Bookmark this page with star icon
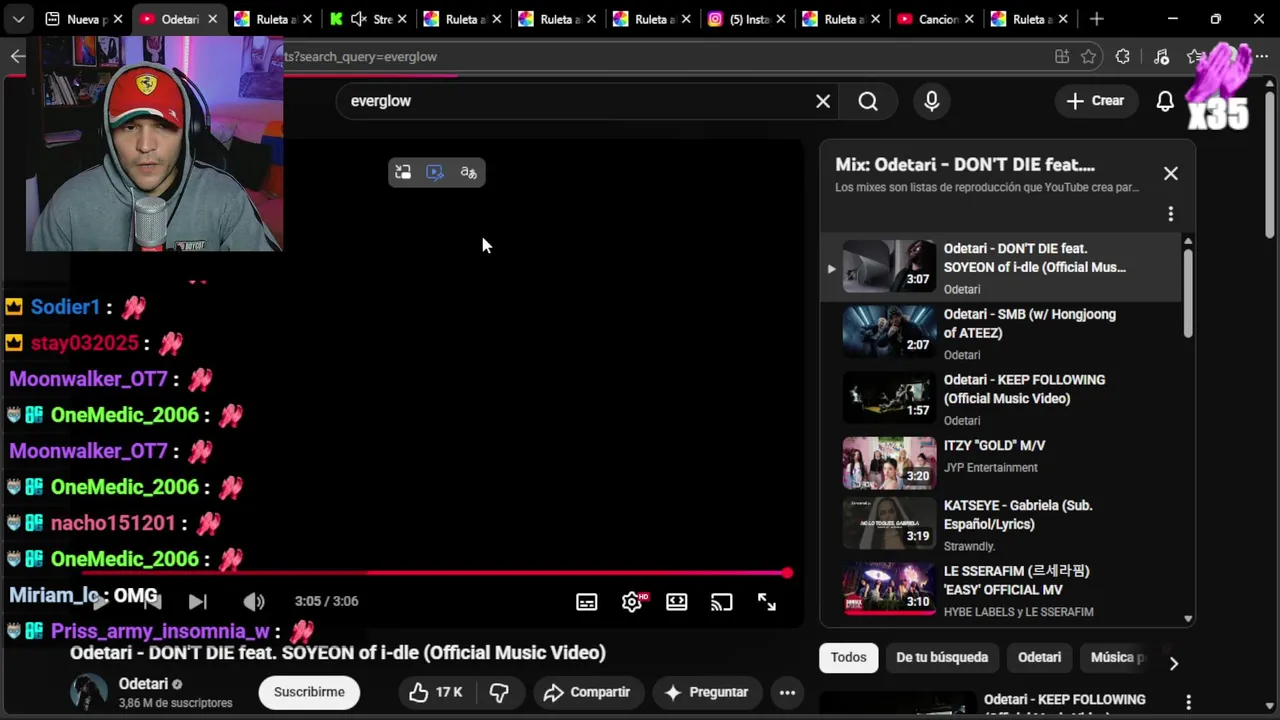The width and height of the screenshot is (1280, 720). coord(1089,57)
